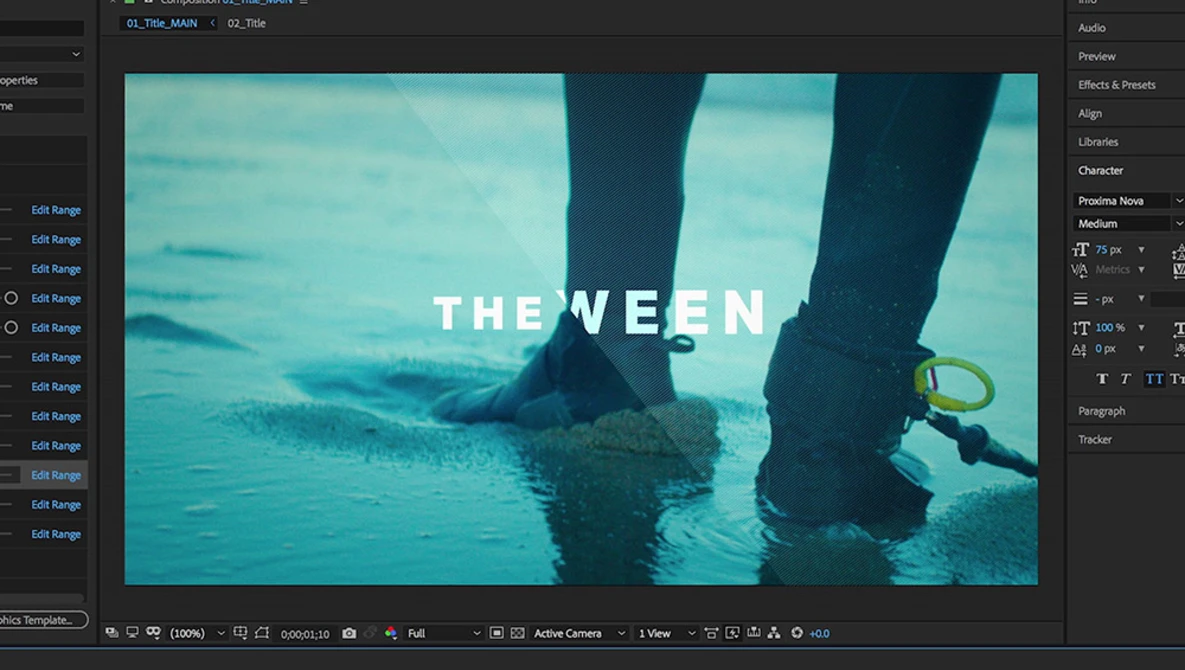Viewport: 1185px width, 670px height.
Task: Click the Timeline icon in viewer toolbar
Action: pyautogui.click(x=753, y=633)
